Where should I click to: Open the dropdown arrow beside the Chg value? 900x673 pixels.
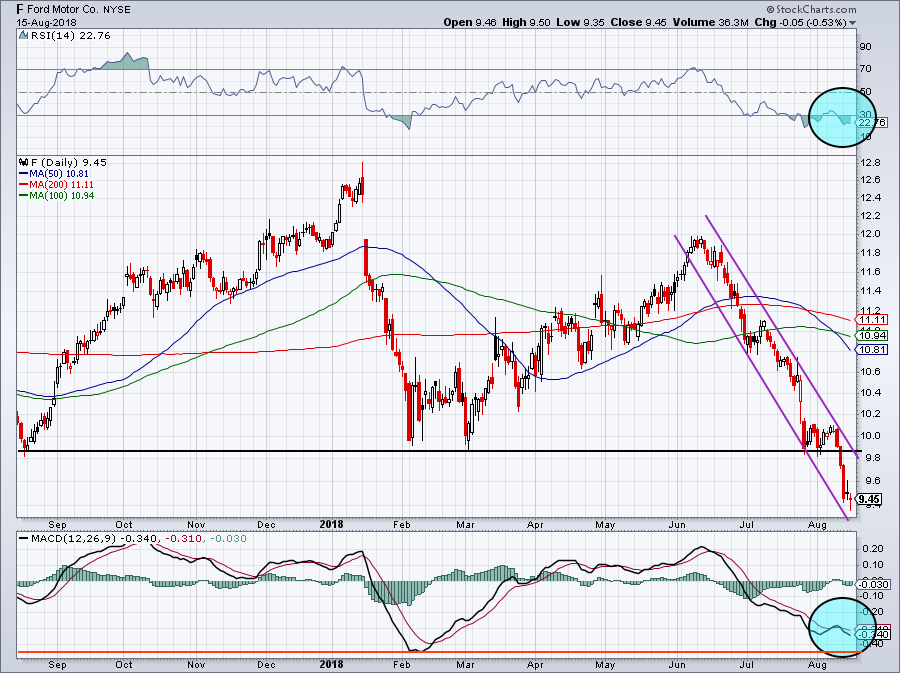[853, 23]
